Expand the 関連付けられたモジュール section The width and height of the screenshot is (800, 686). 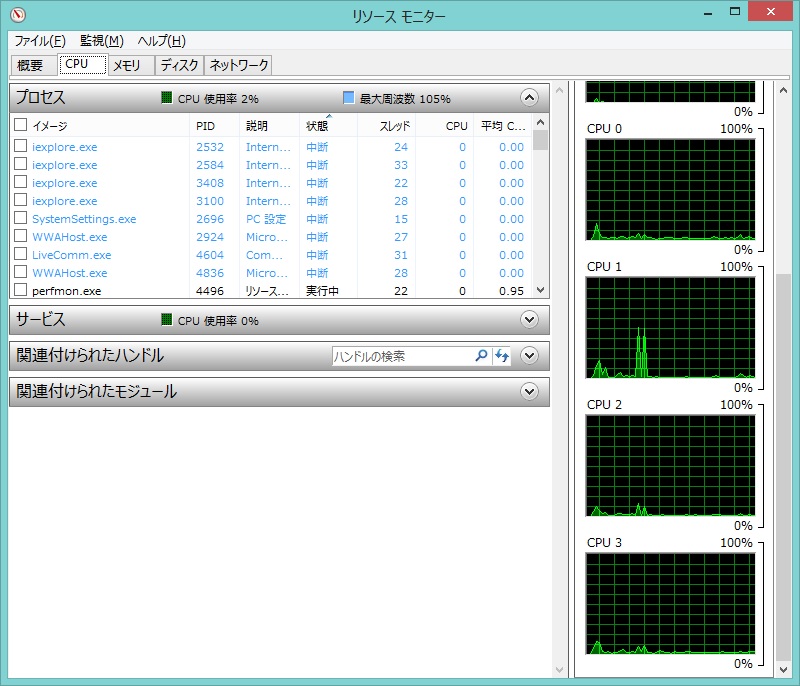click(x=530, y=392)
